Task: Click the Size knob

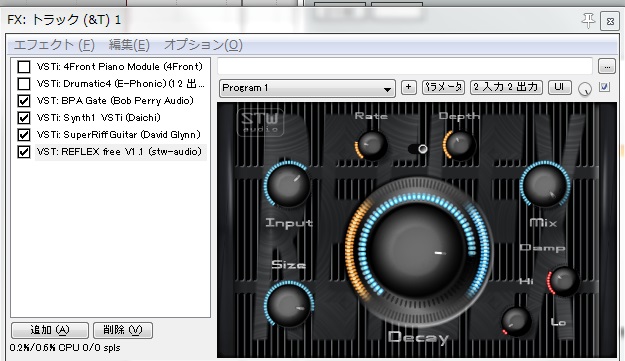Action: point(289,304)
